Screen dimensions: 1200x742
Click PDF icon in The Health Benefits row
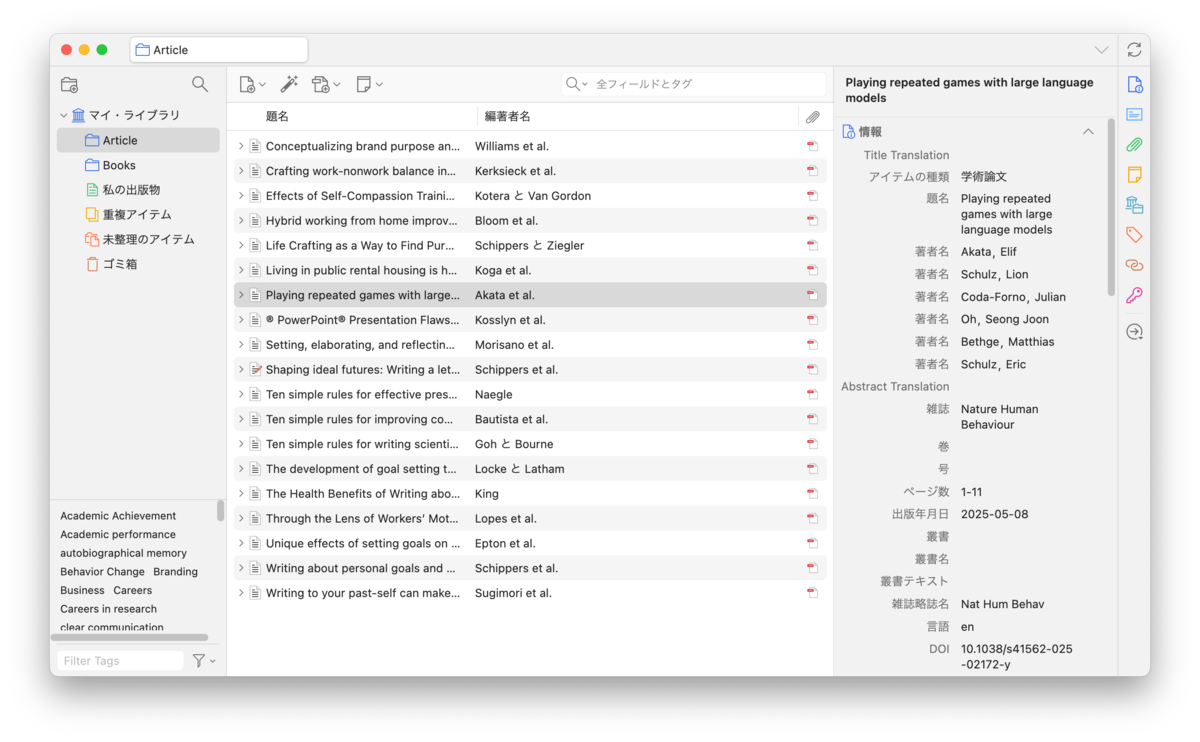(x=813, y=494)
